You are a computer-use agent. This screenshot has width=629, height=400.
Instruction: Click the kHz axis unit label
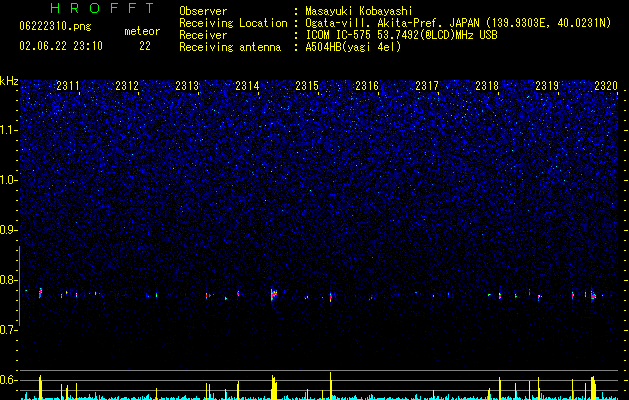pos(9,81)
